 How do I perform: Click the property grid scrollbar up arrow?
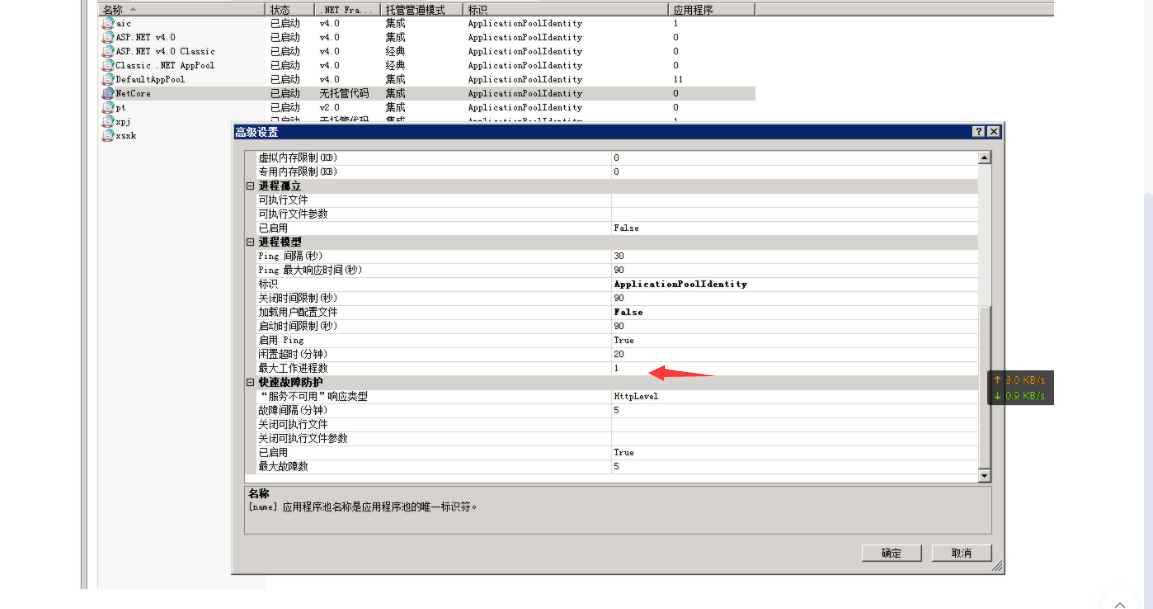click(984, 158)
